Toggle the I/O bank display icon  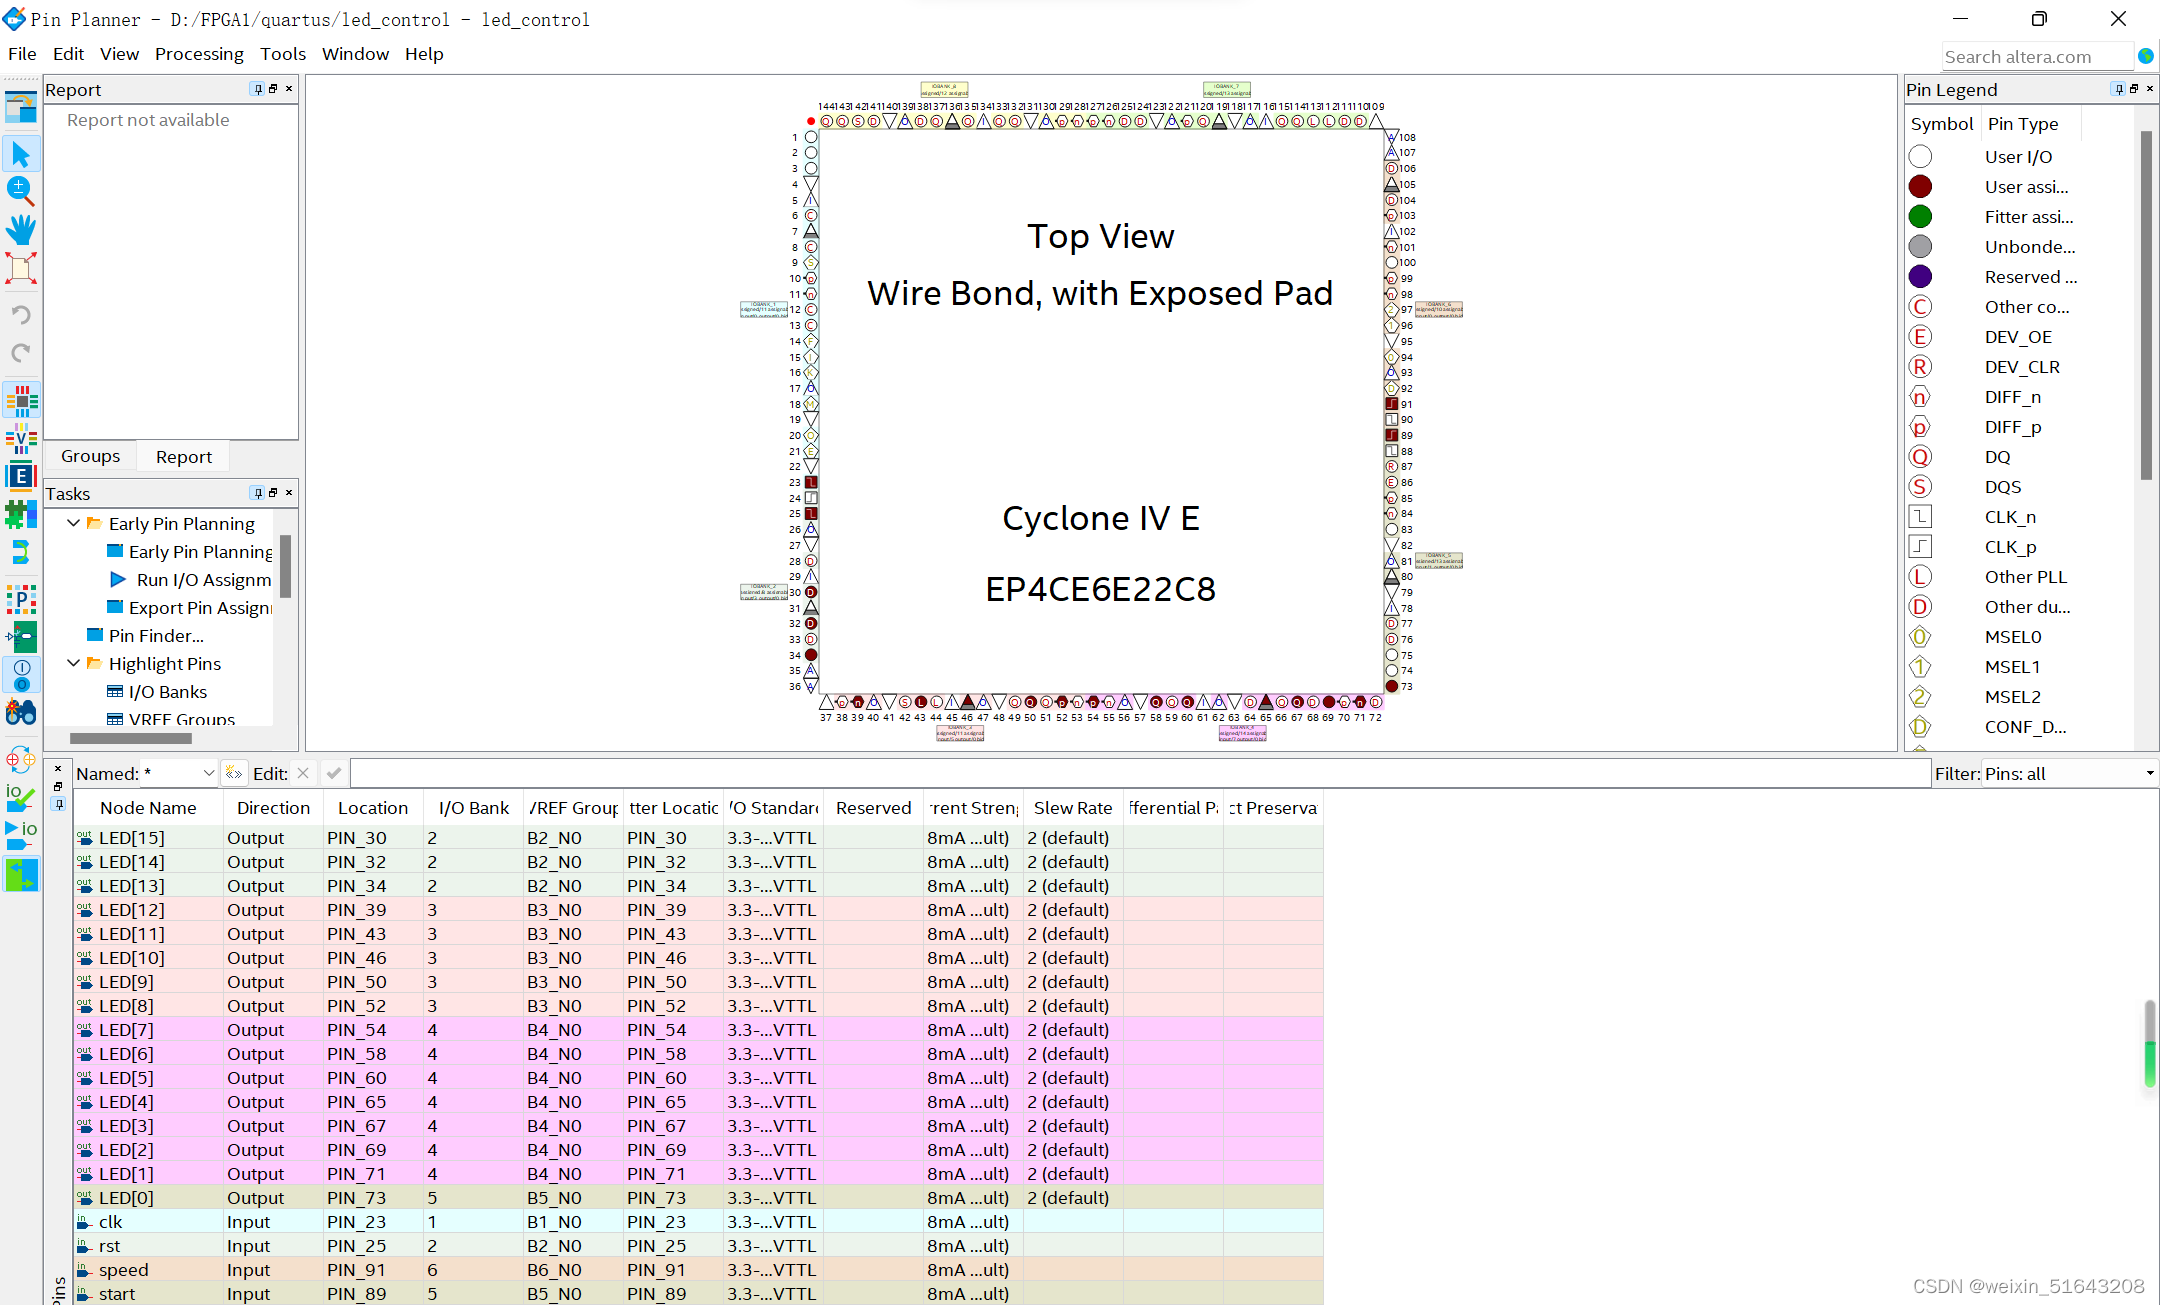21,675
